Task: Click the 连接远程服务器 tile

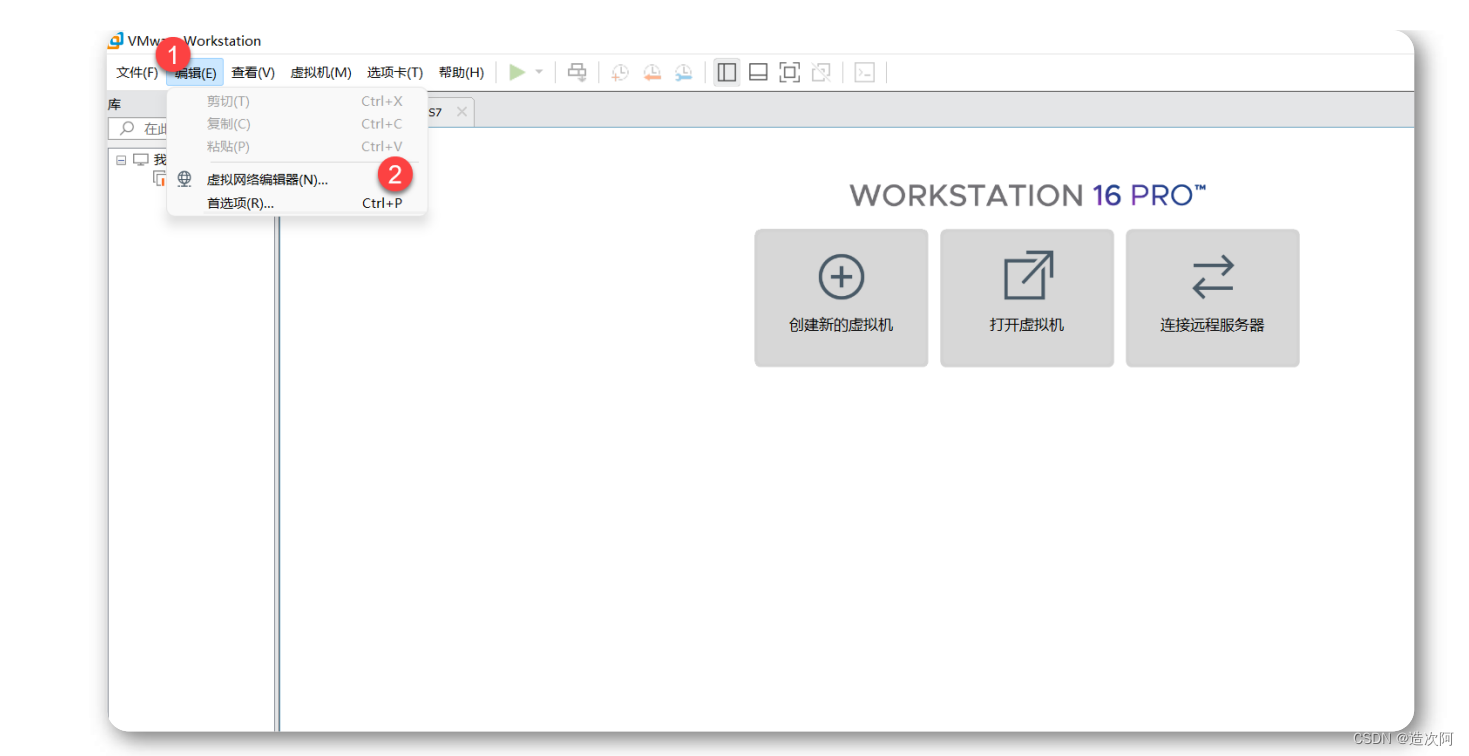Action: tap(1212, 298)
